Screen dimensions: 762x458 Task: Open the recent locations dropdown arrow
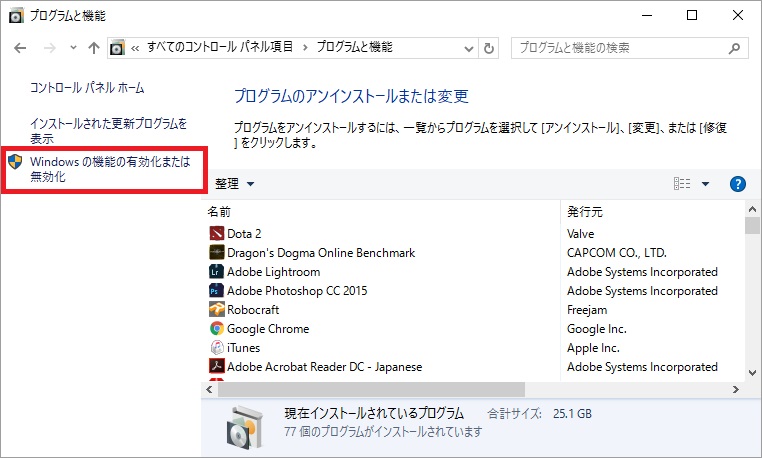click(73, 48)
